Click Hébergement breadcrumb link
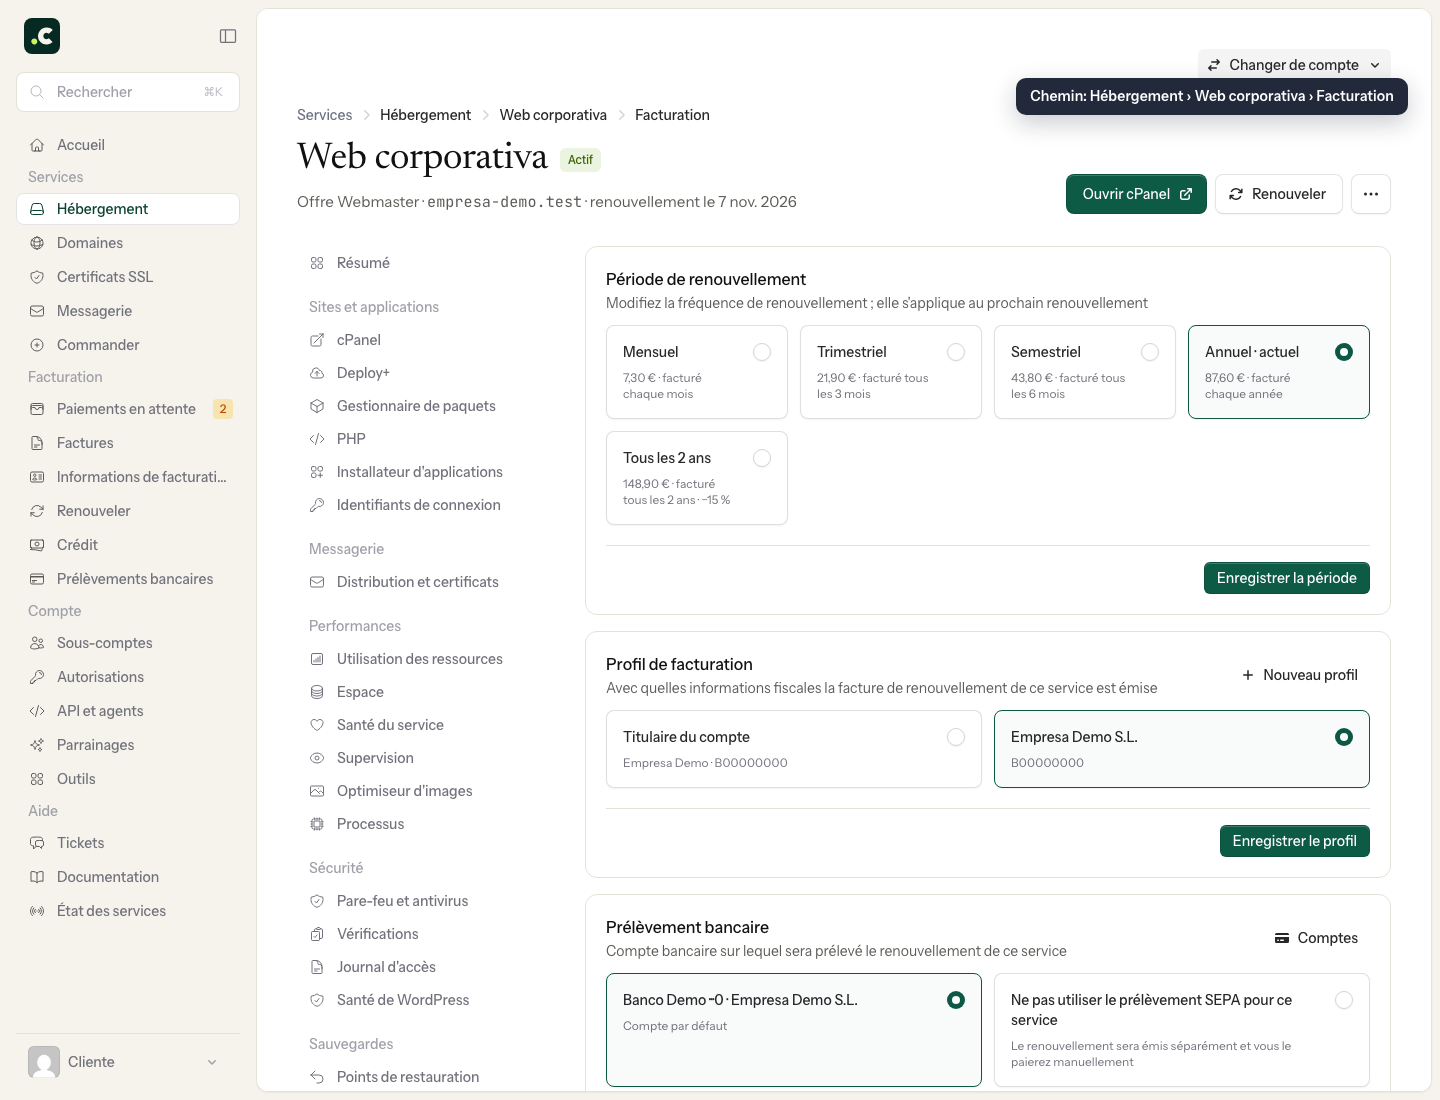This screenshot has height=1100, width=1440. [425, 115]
